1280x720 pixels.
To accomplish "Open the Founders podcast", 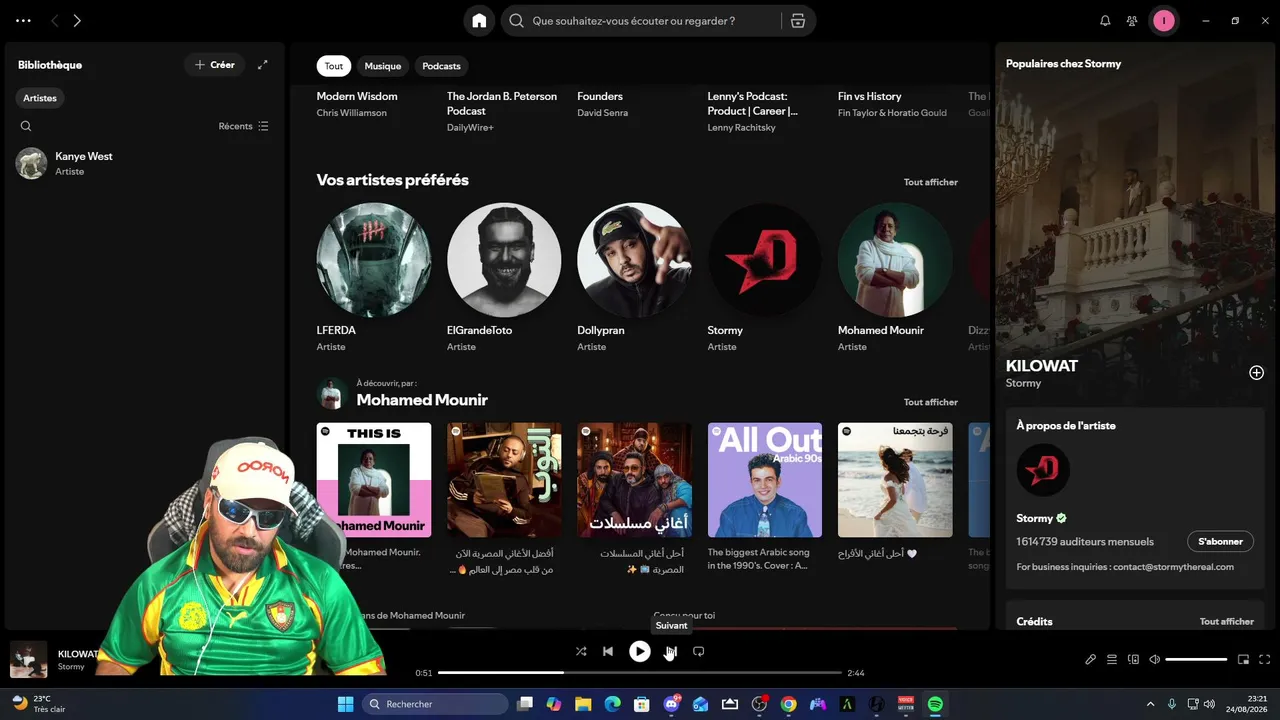I will tap(600, 96).
